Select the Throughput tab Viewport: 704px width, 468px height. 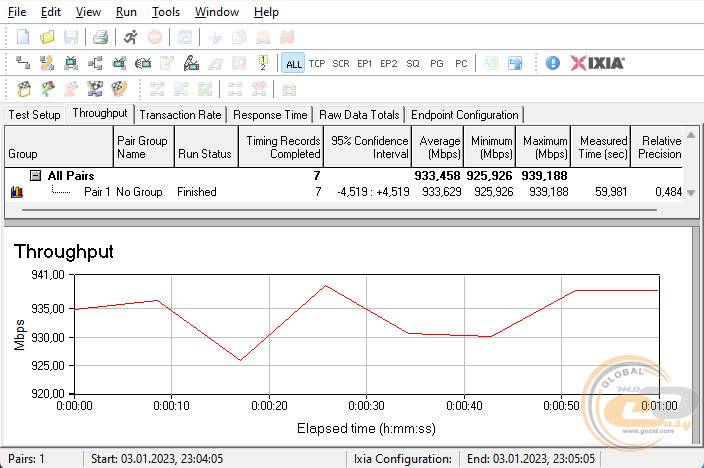coord(100,113)
